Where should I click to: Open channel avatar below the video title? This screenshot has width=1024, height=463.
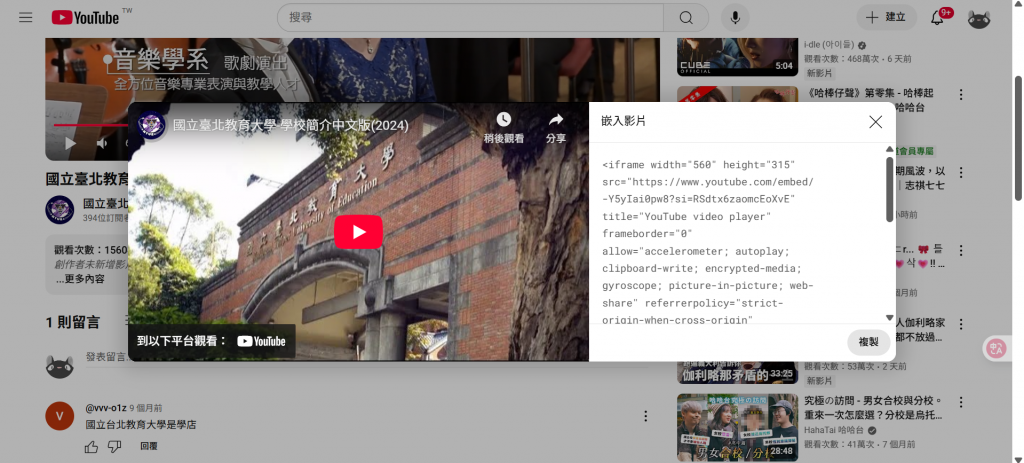[x=59, y=210]
